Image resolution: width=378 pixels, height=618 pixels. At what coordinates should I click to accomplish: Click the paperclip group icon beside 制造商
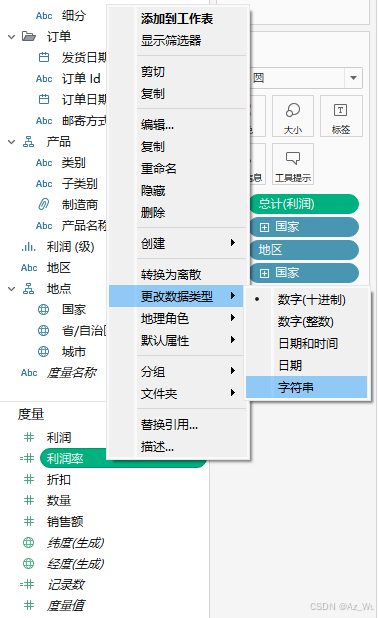click(x=43, y=205)
